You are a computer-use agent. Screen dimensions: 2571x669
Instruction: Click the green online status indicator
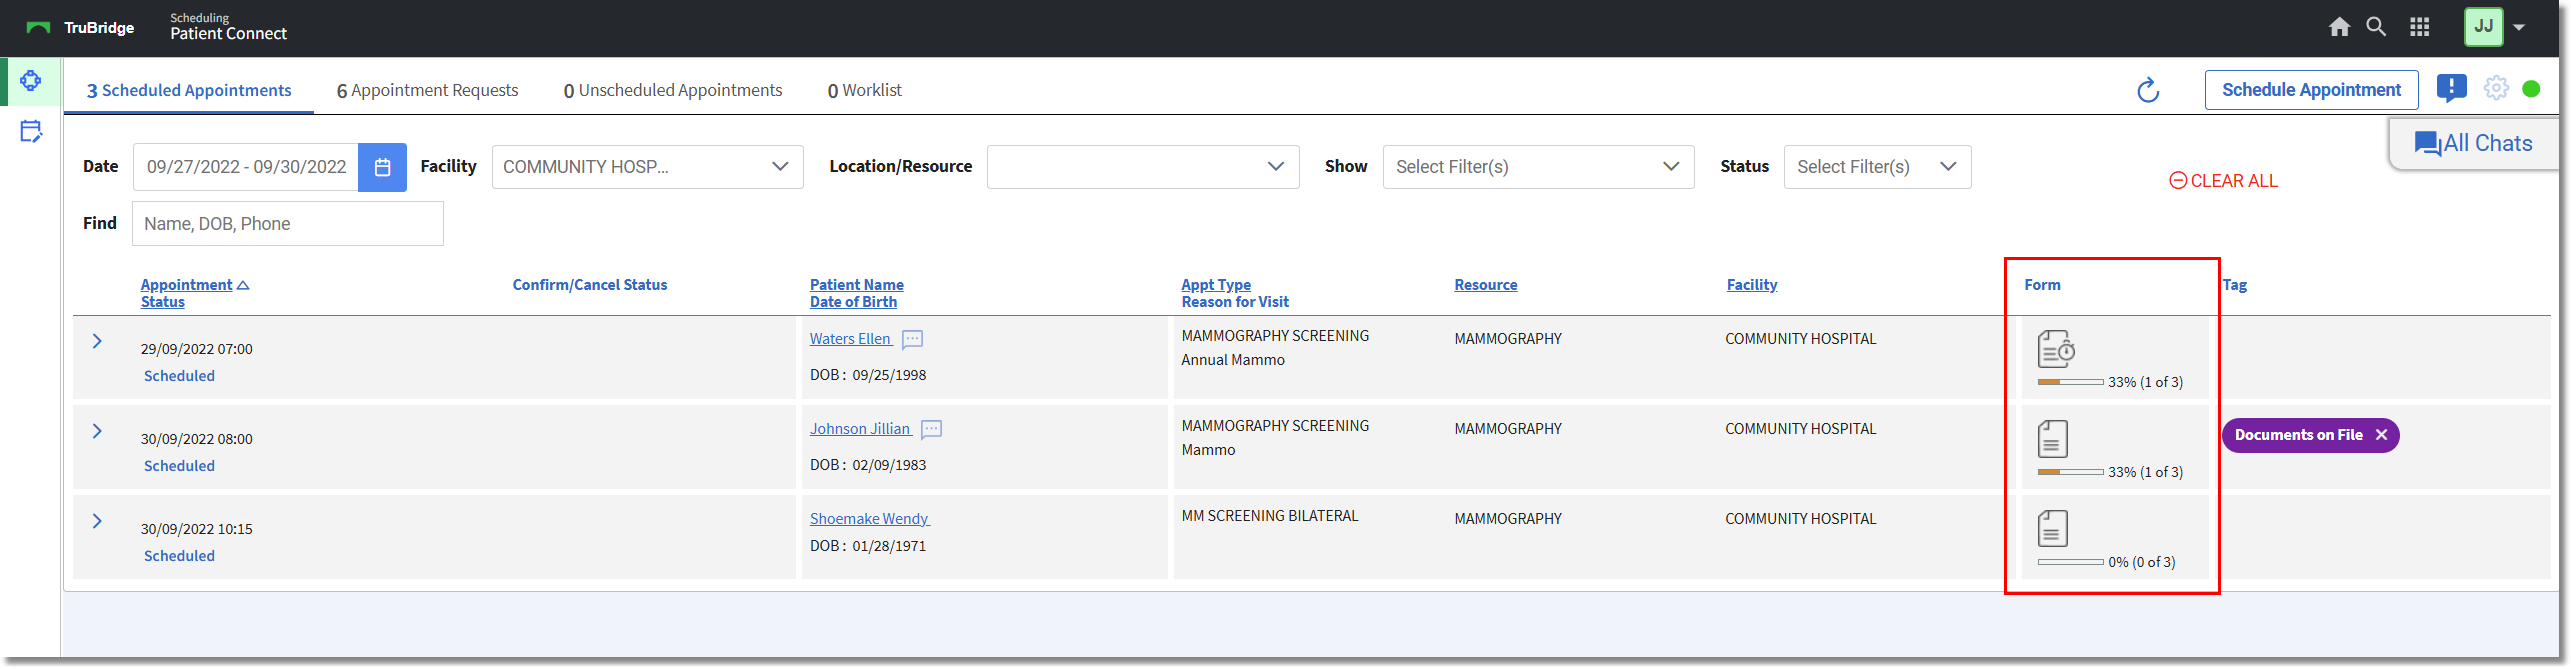pyautogui.click(x=2531, y=89)
